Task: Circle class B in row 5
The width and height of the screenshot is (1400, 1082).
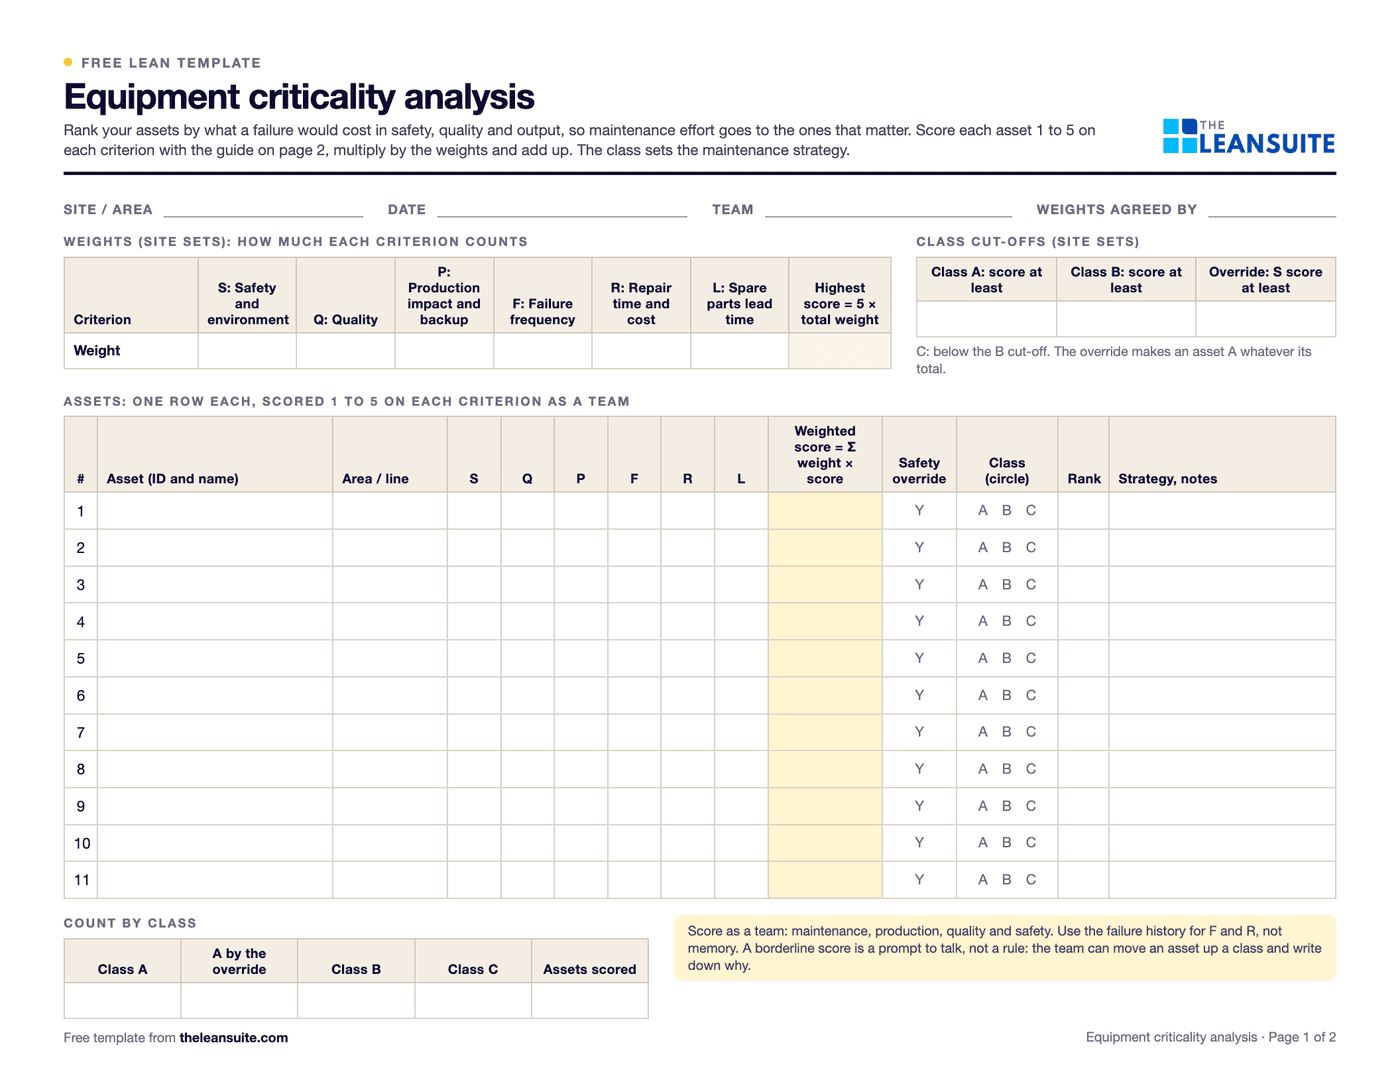Action: [1007, 658]
